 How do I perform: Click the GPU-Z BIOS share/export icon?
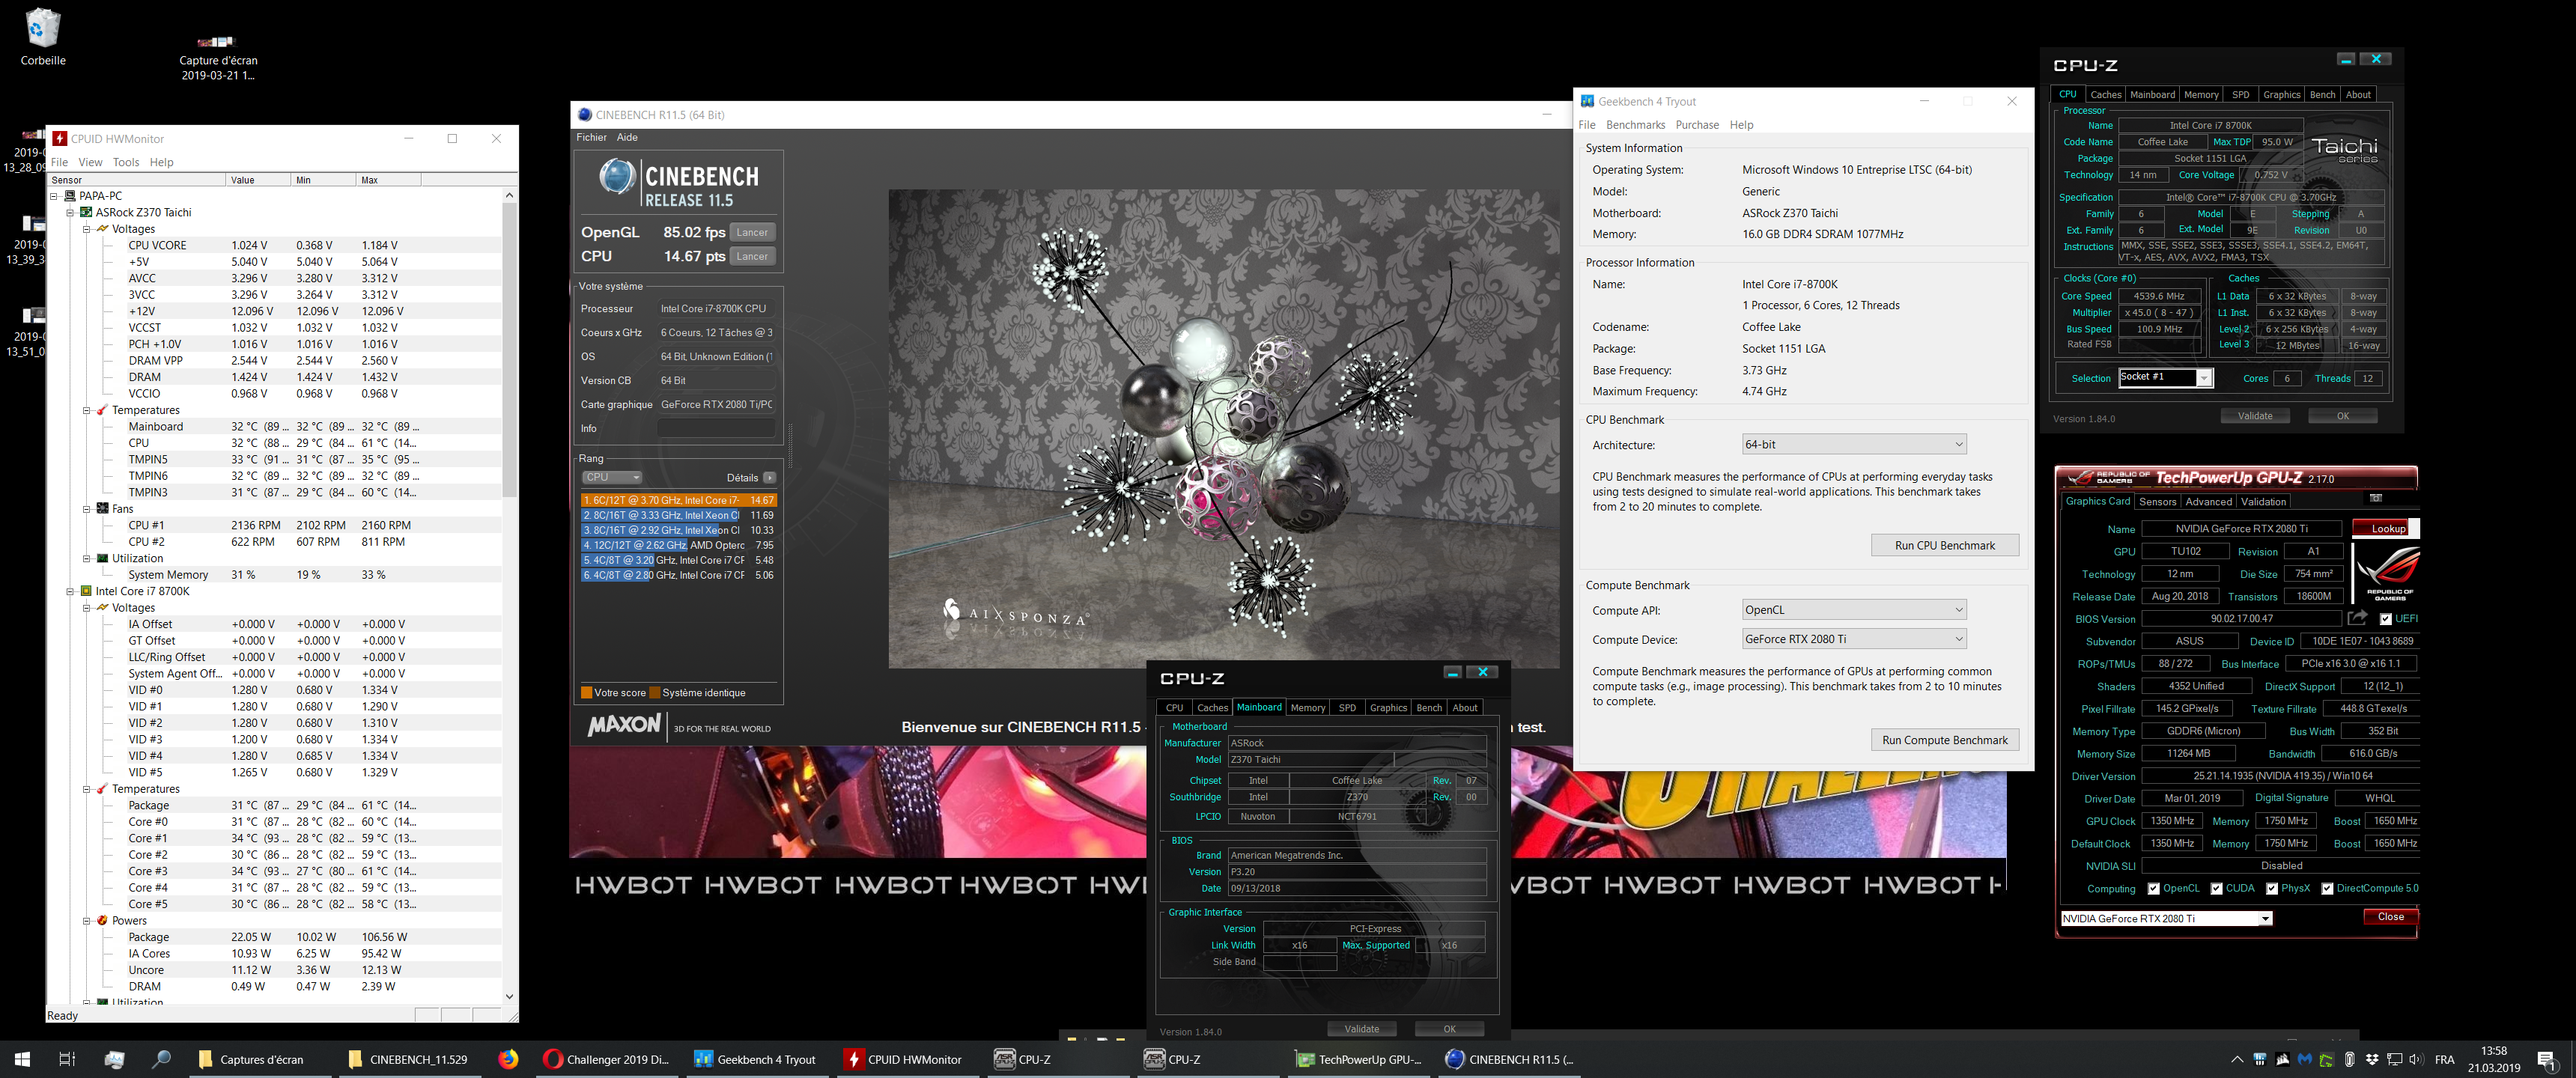pyautogui.click(x=2357, y=618)
